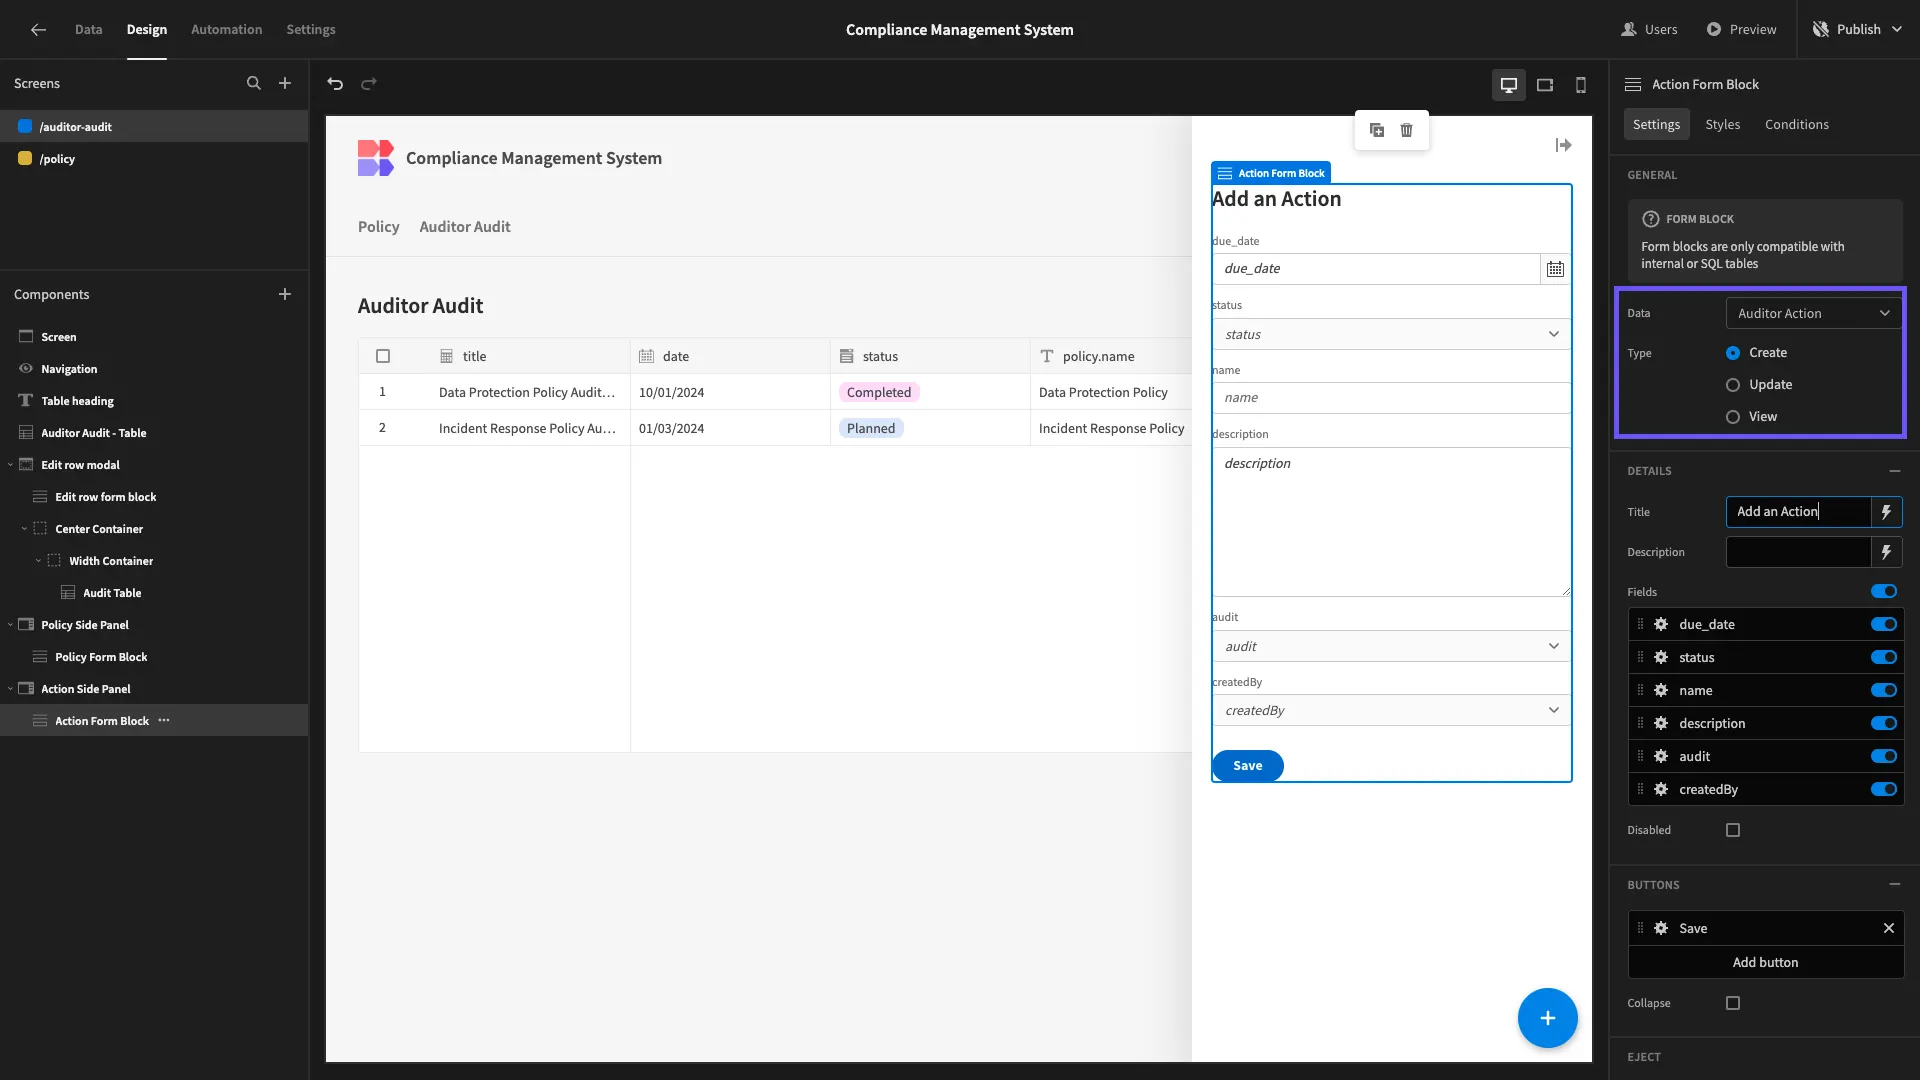Collapse the Policy Side Panel tree
Viewport: 1920px width, 1080px height.
pyautogui.click(x=10, y=625)
